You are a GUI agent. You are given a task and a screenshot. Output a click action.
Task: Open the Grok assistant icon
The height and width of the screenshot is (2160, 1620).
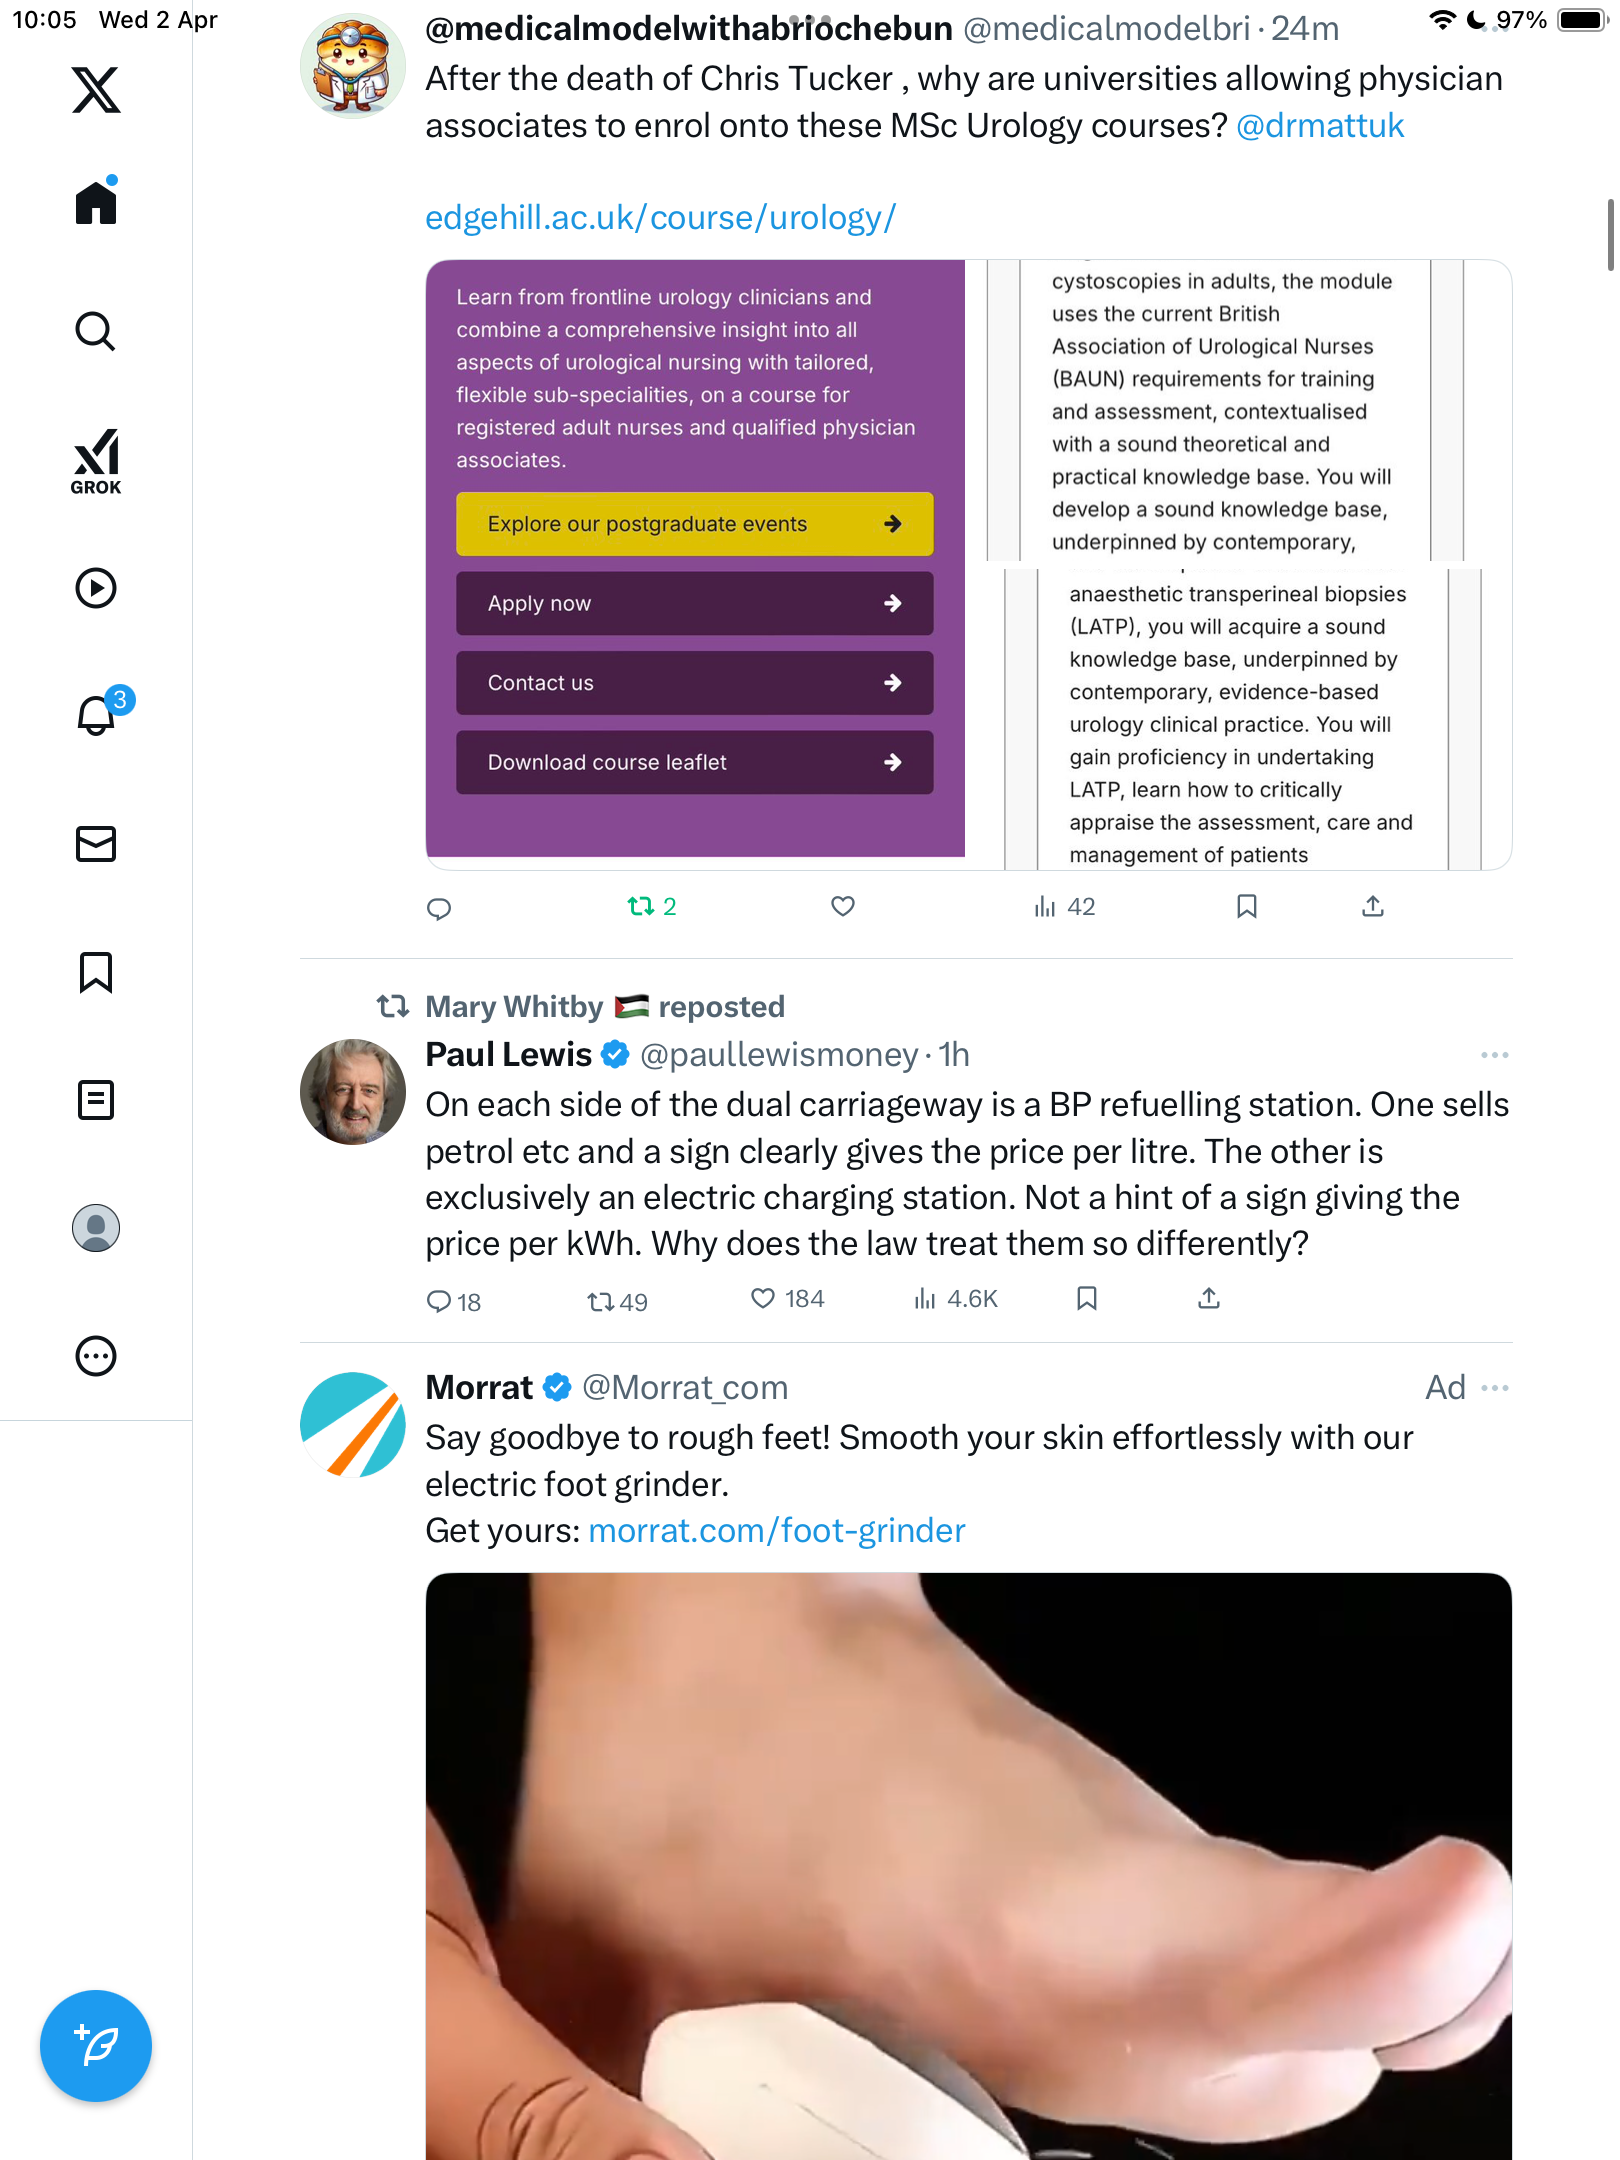pos(96,461)
